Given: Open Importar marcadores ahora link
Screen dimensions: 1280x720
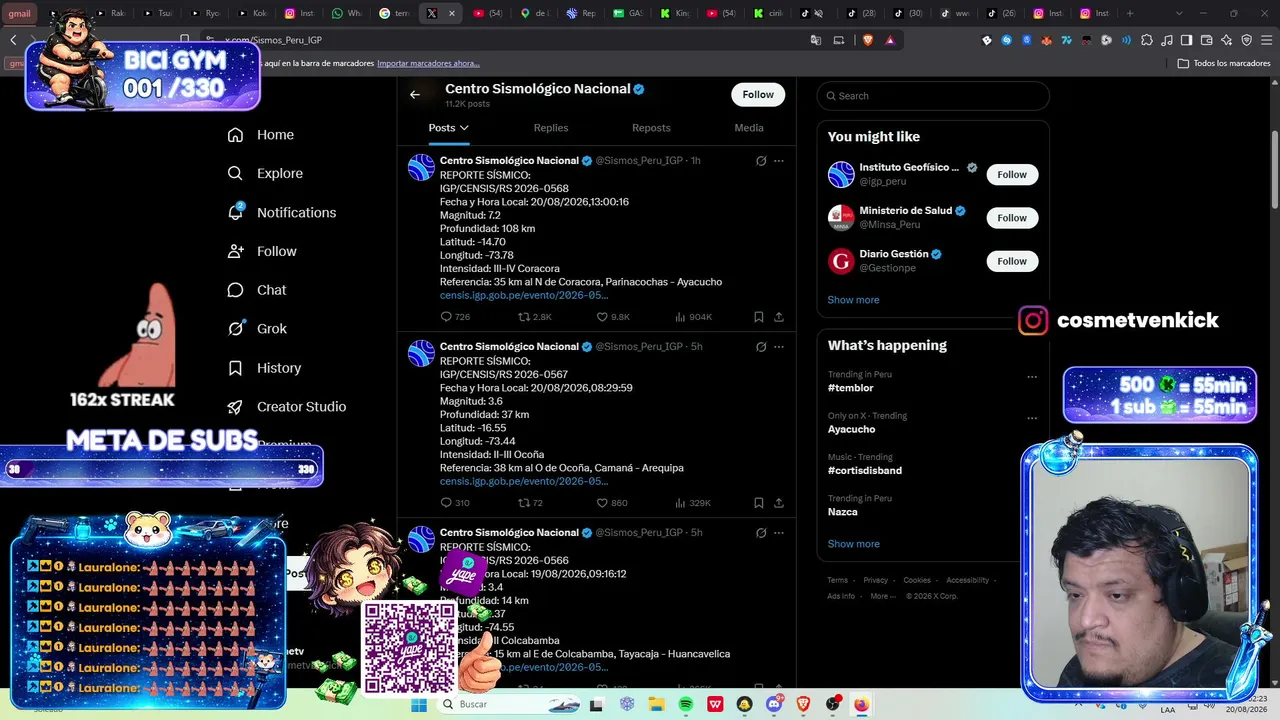Looking at the screenshot, I should [428, 63].
